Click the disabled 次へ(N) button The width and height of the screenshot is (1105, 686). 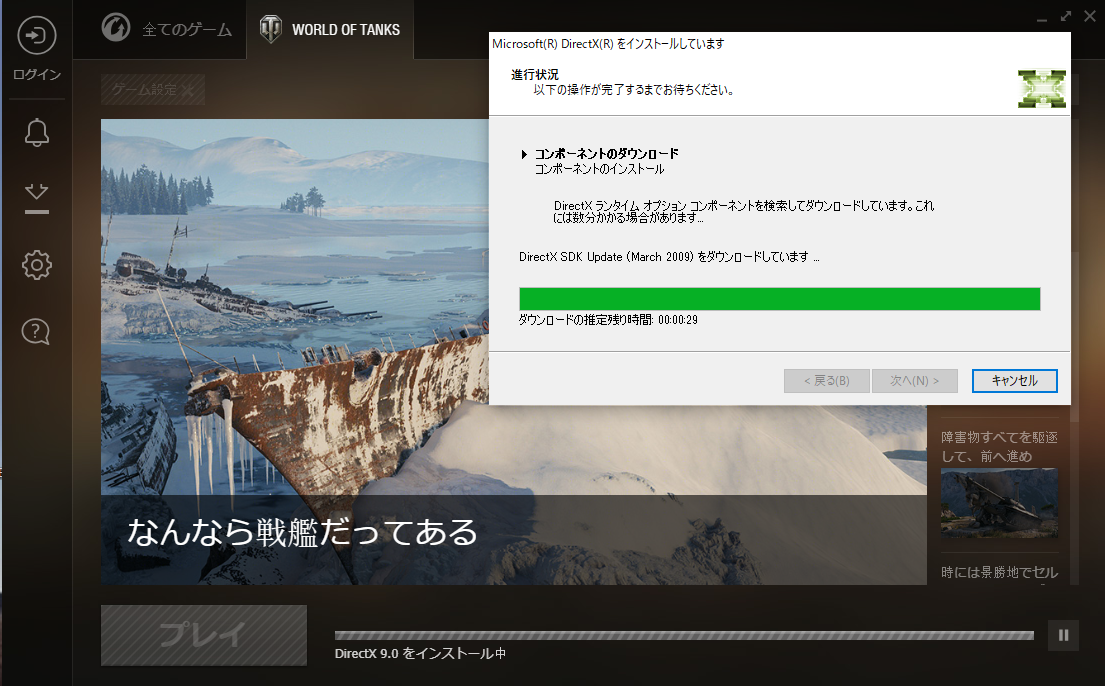coord(915,381)
